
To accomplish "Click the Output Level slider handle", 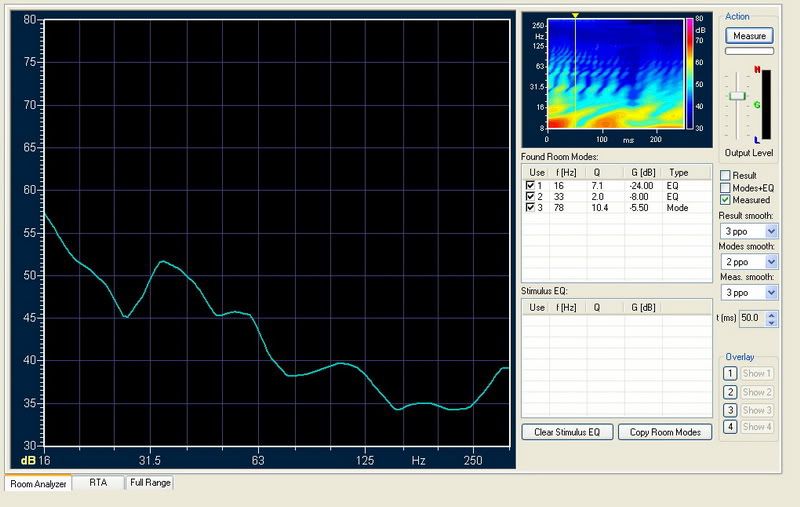I will 737,95.
